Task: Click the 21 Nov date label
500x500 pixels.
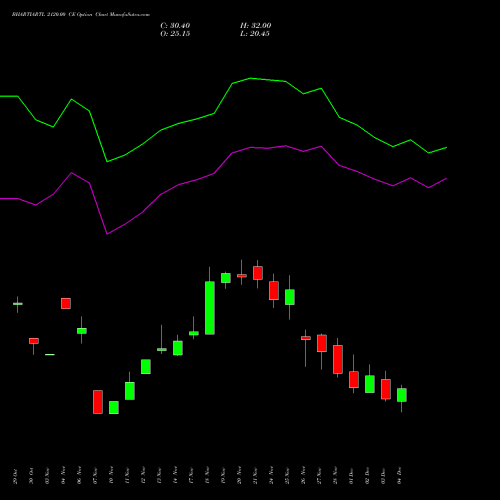Action: [x=255, y=476]
